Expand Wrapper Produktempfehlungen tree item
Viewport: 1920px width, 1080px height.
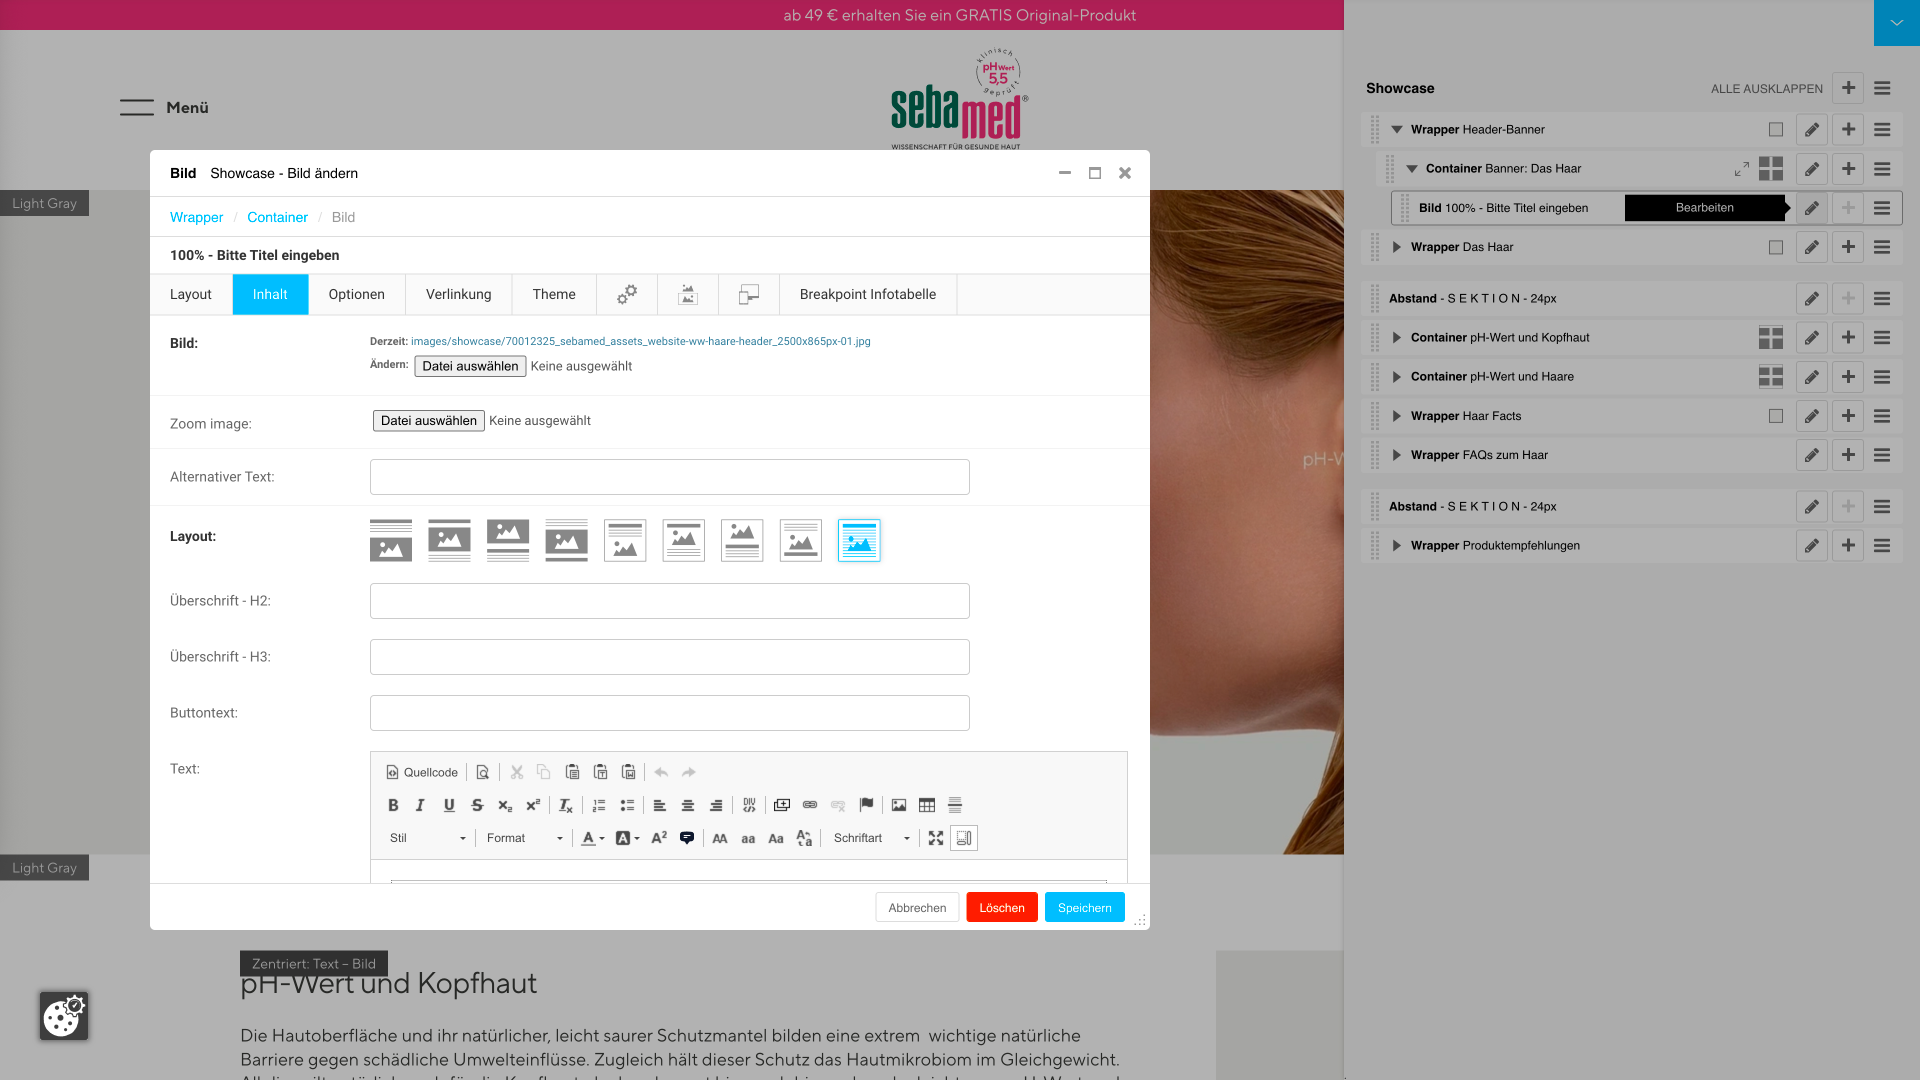point(1397,546)
